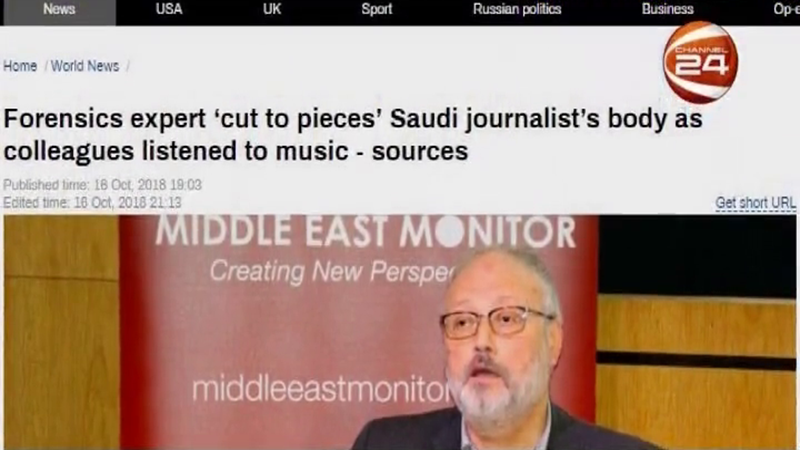Click the middleeastmonitor web address in the photo
This screenshot has width=800, height=450.
point(321,389)
